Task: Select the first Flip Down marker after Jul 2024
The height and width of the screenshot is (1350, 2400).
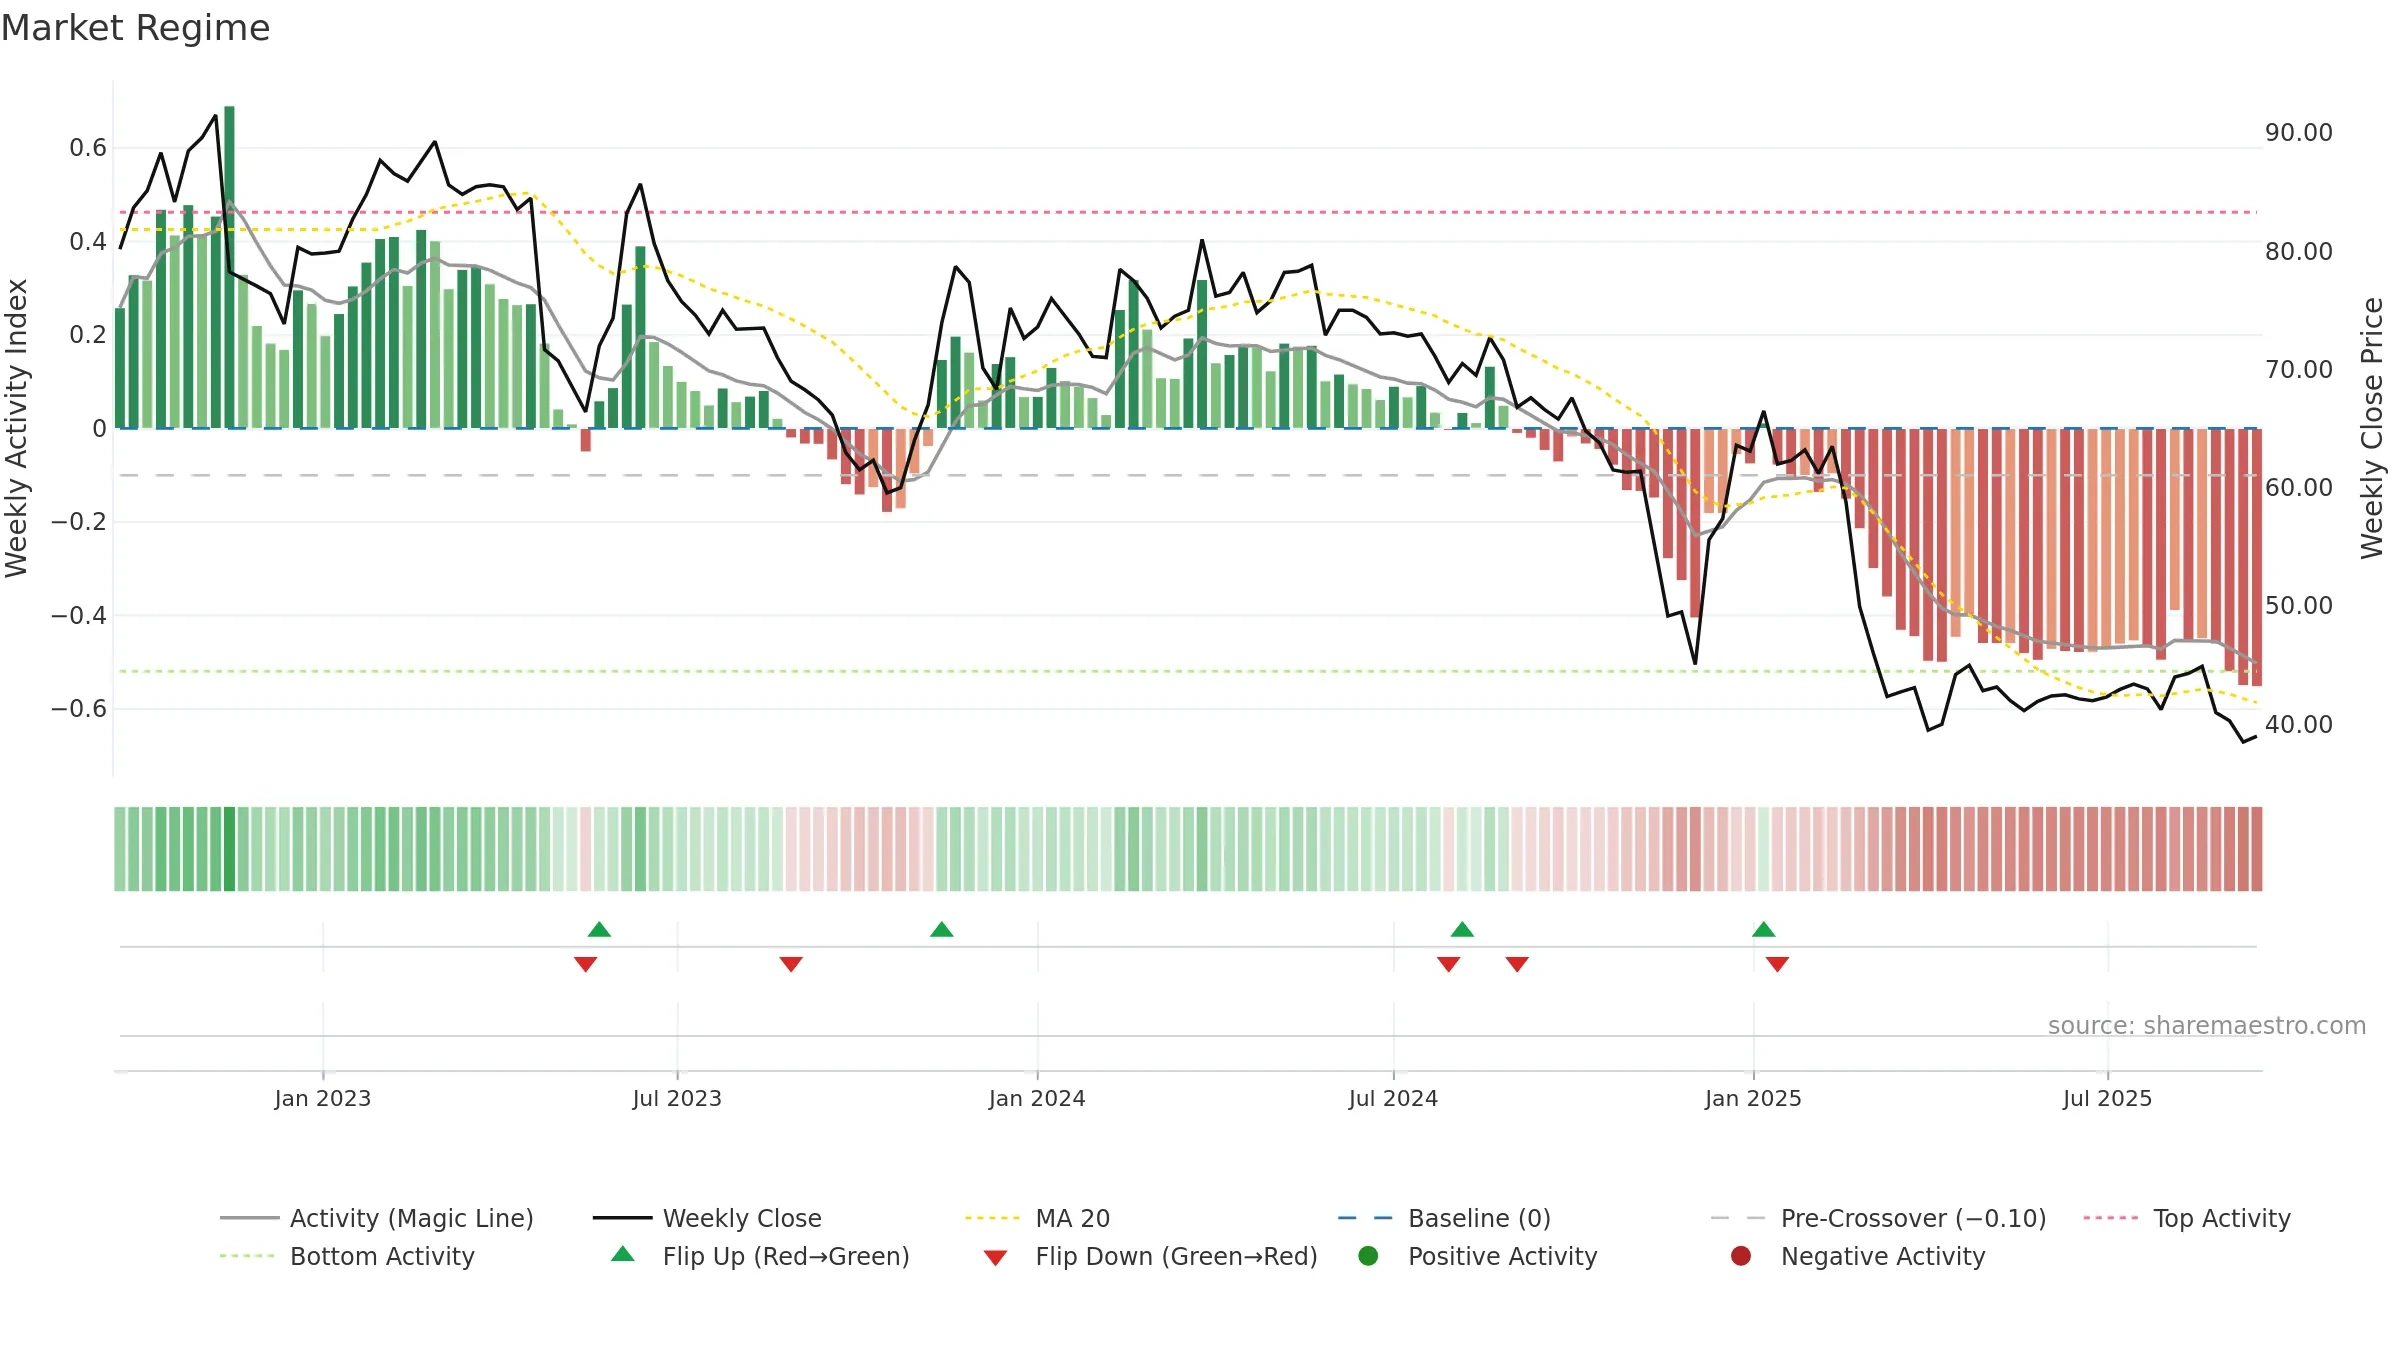Action: click(x=1448, y=964)
